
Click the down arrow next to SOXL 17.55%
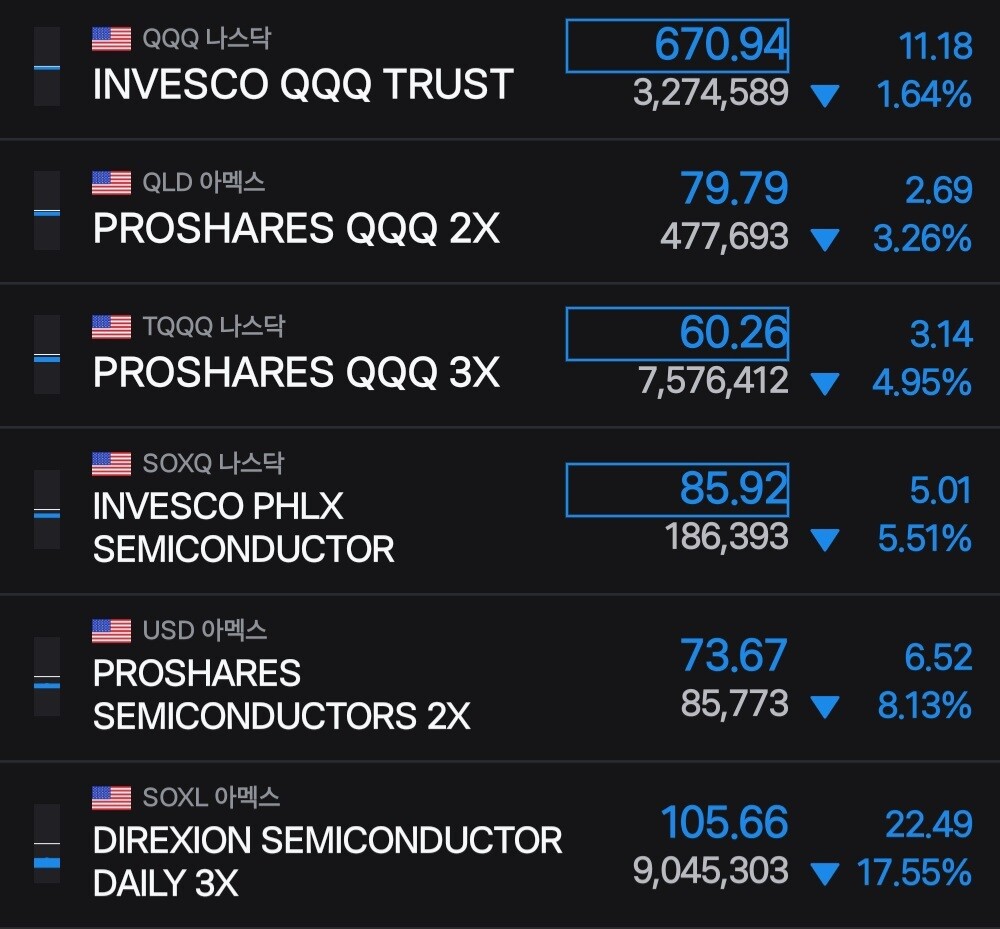pos(825,874)
